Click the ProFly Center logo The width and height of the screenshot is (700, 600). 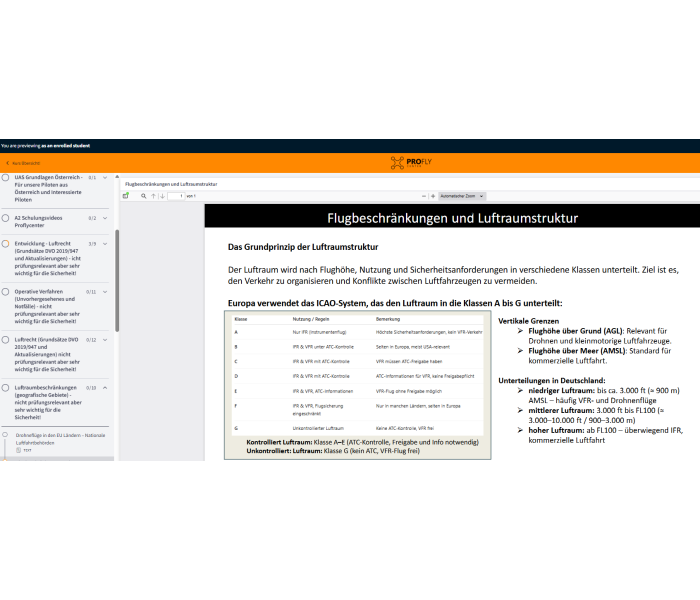pyautogui.click(x=411, y=162)
